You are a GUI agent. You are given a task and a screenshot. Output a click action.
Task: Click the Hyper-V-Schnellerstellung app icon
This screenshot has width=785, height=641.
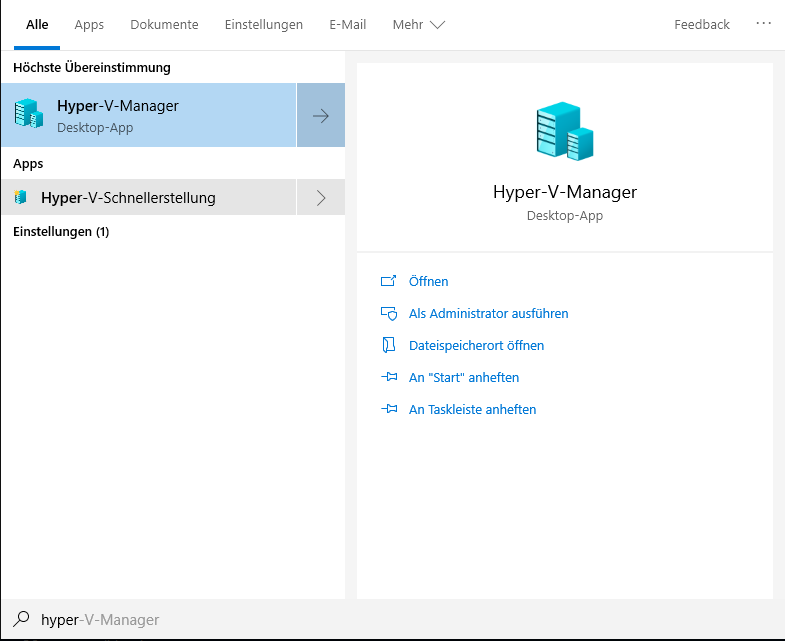click(x=20, y=198)
